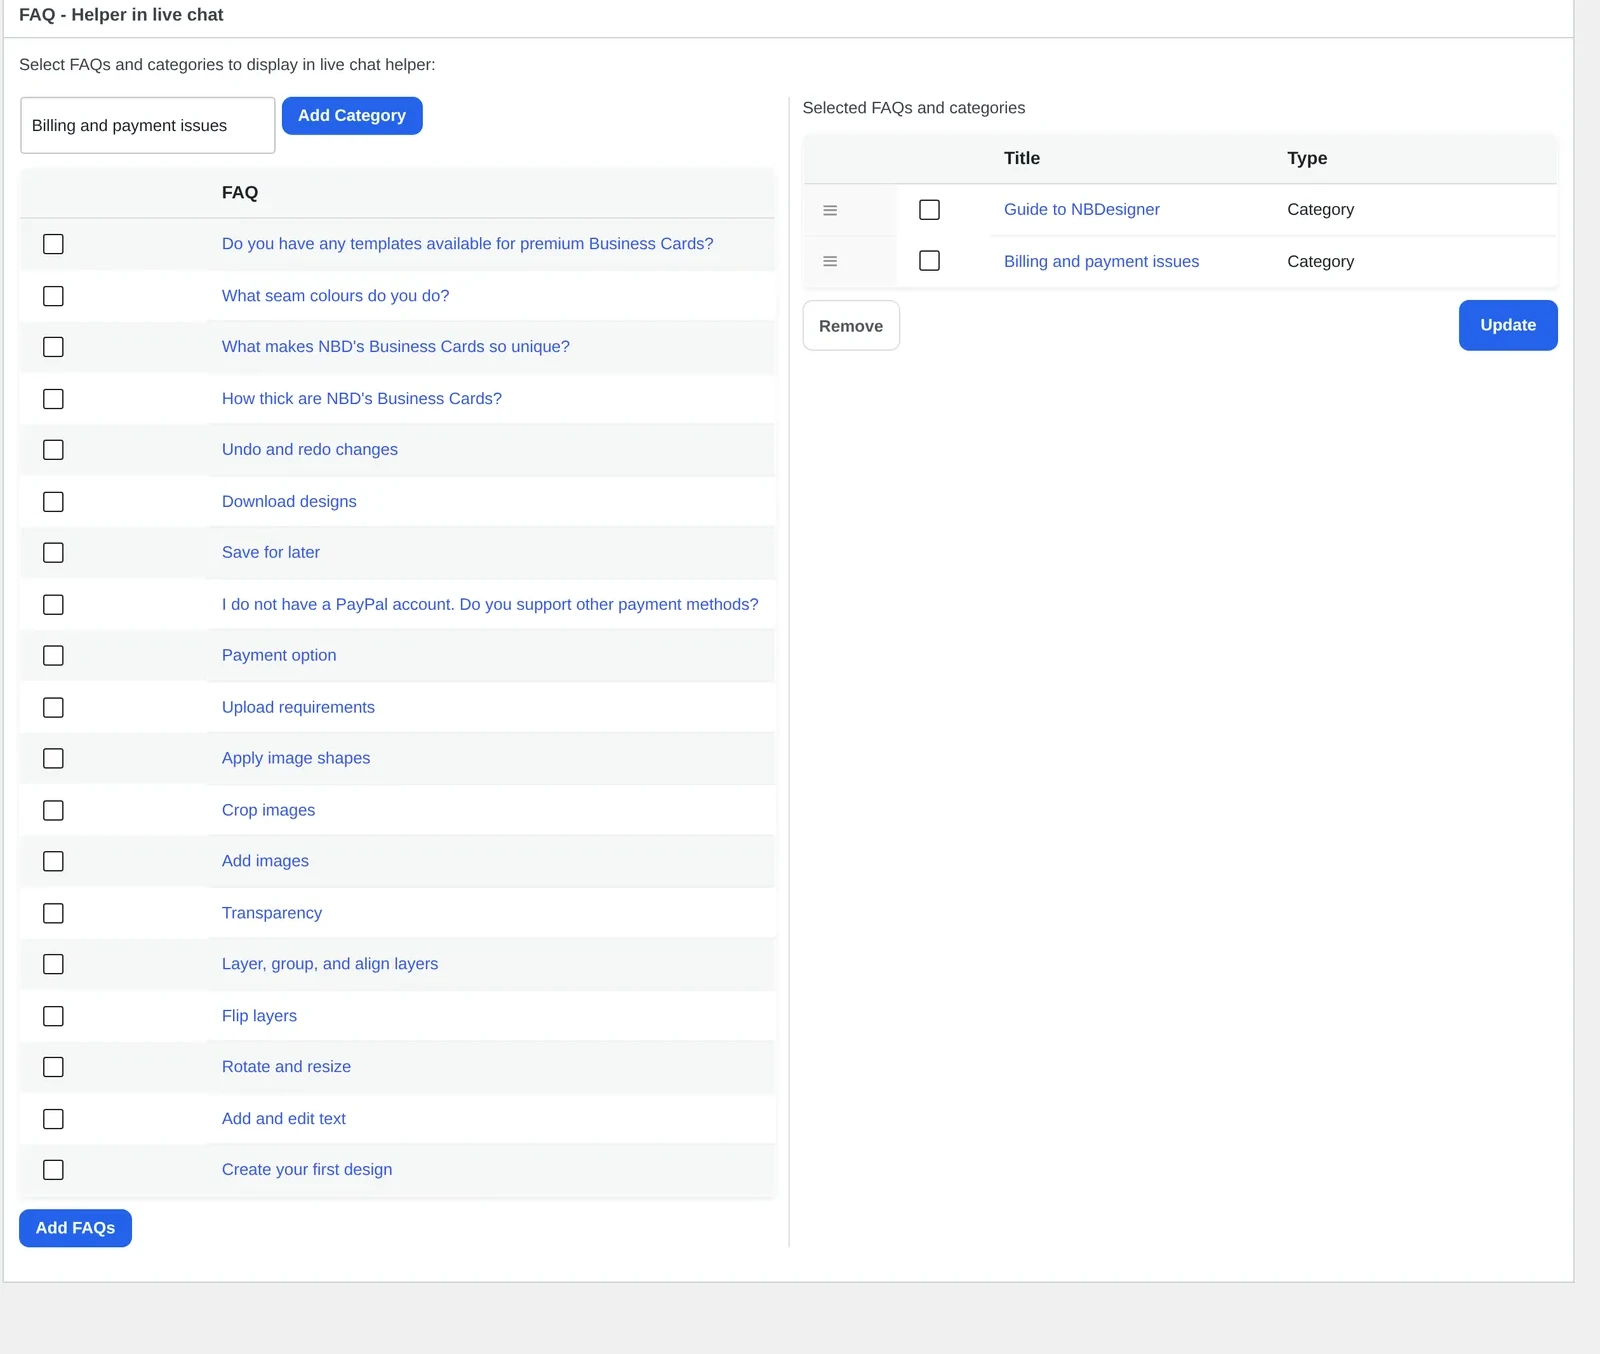Check the Create your first design checkbox
The width and height of the screenshot is (1600, 1354).
[x=54, y=1170]
